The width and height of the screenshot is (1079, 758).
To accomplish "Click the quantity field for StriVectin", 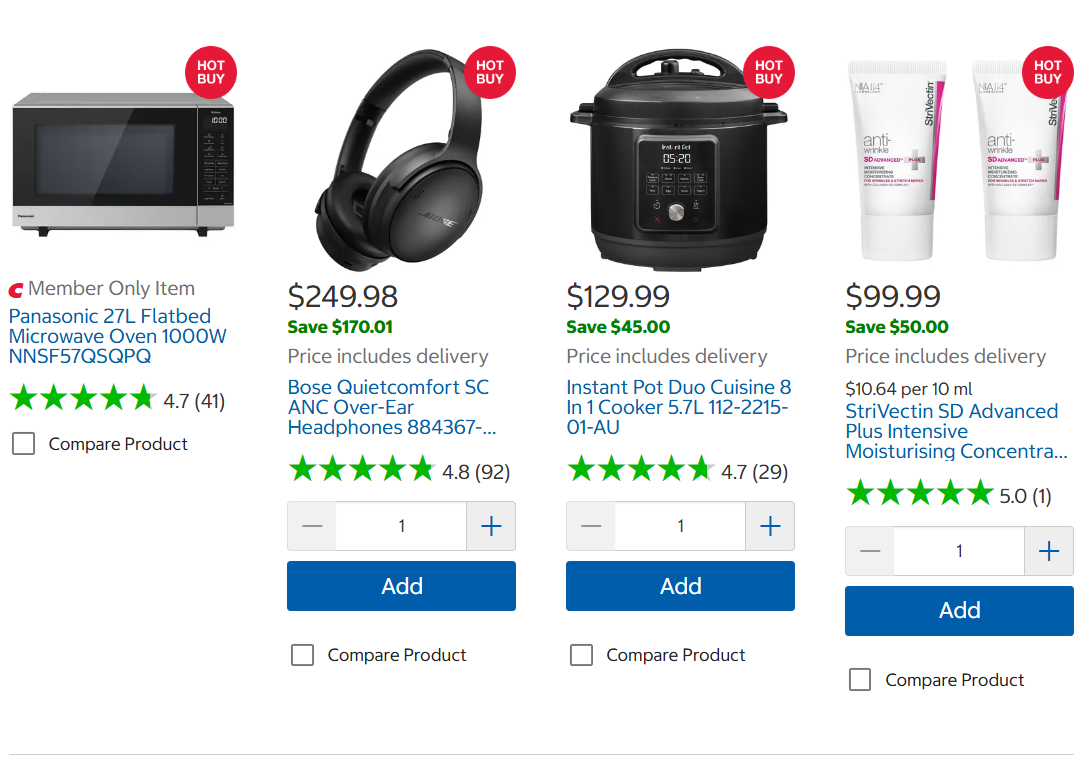I will [x=959, y=551].
